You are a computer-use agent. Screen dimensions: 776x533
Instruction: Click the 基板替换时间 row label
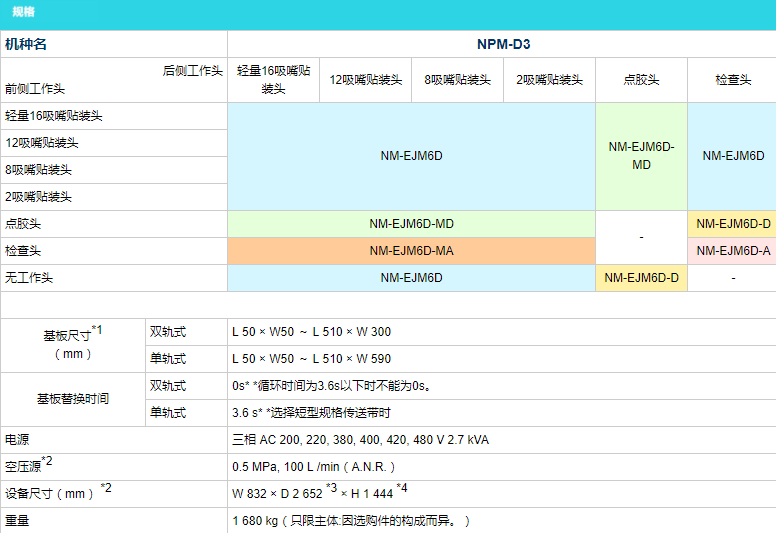tap(73, 398)
